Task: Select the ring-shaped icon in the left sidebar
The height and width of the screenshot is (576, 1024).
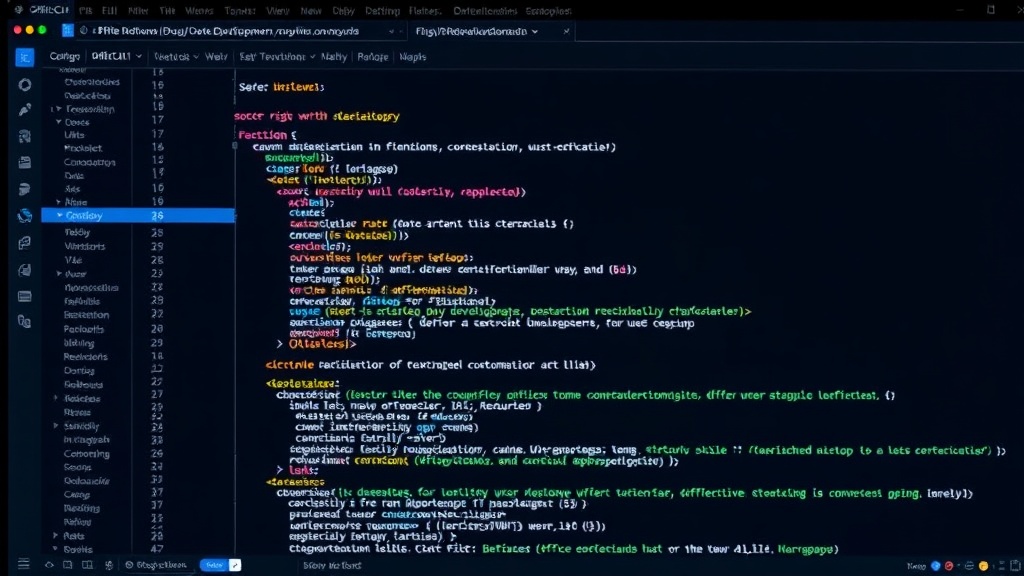Action: pyautogui.click(x=25, y=85)
